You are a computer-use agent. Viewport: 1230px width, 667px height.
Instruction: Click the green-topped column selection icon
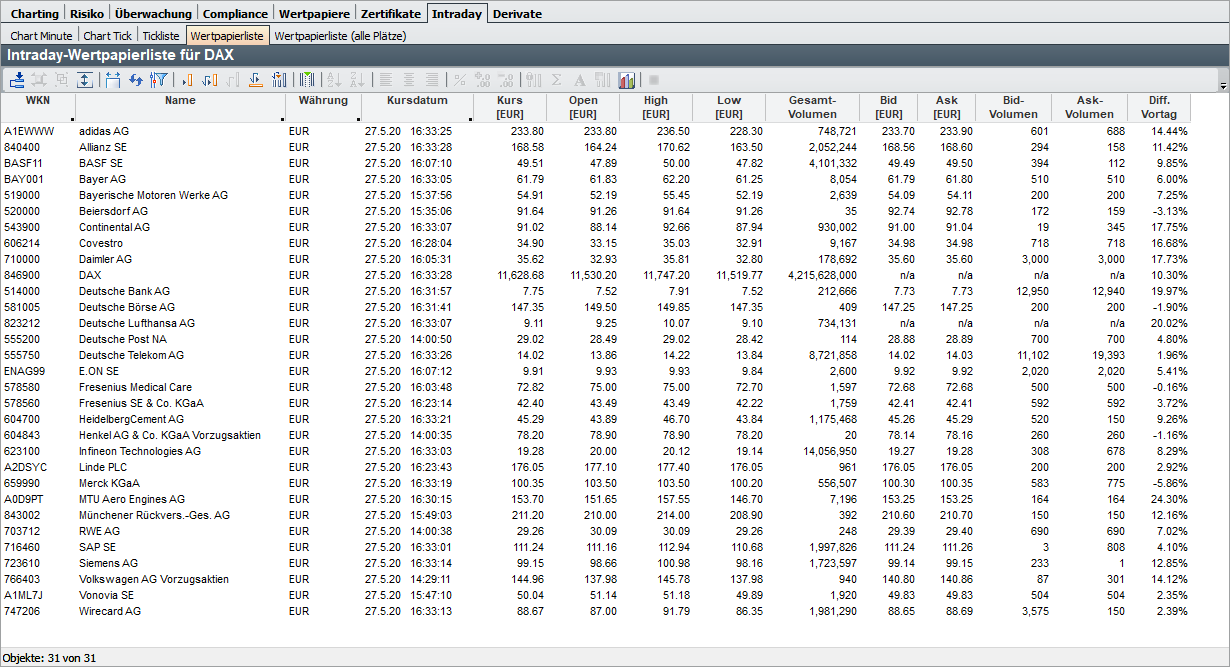306,80
